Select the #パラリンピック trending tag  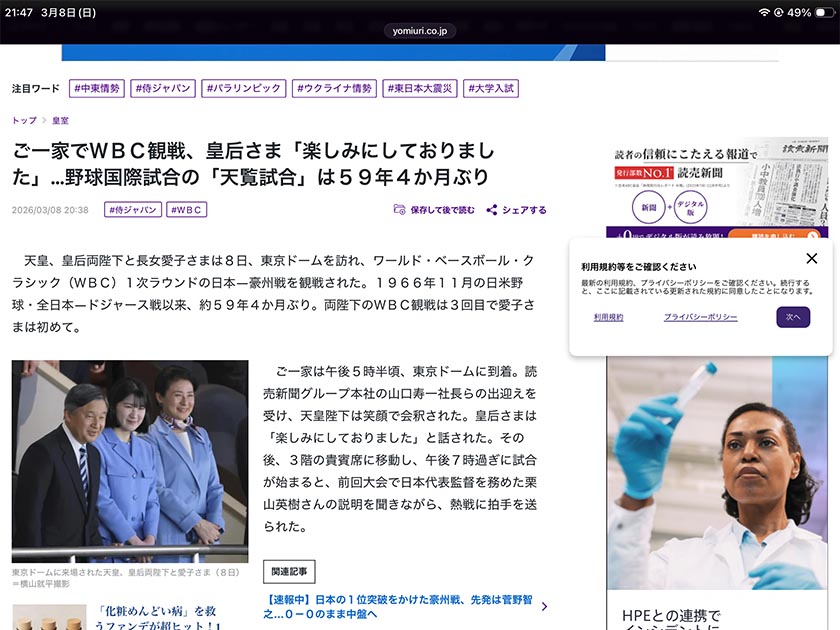click(x=243, y=88)
